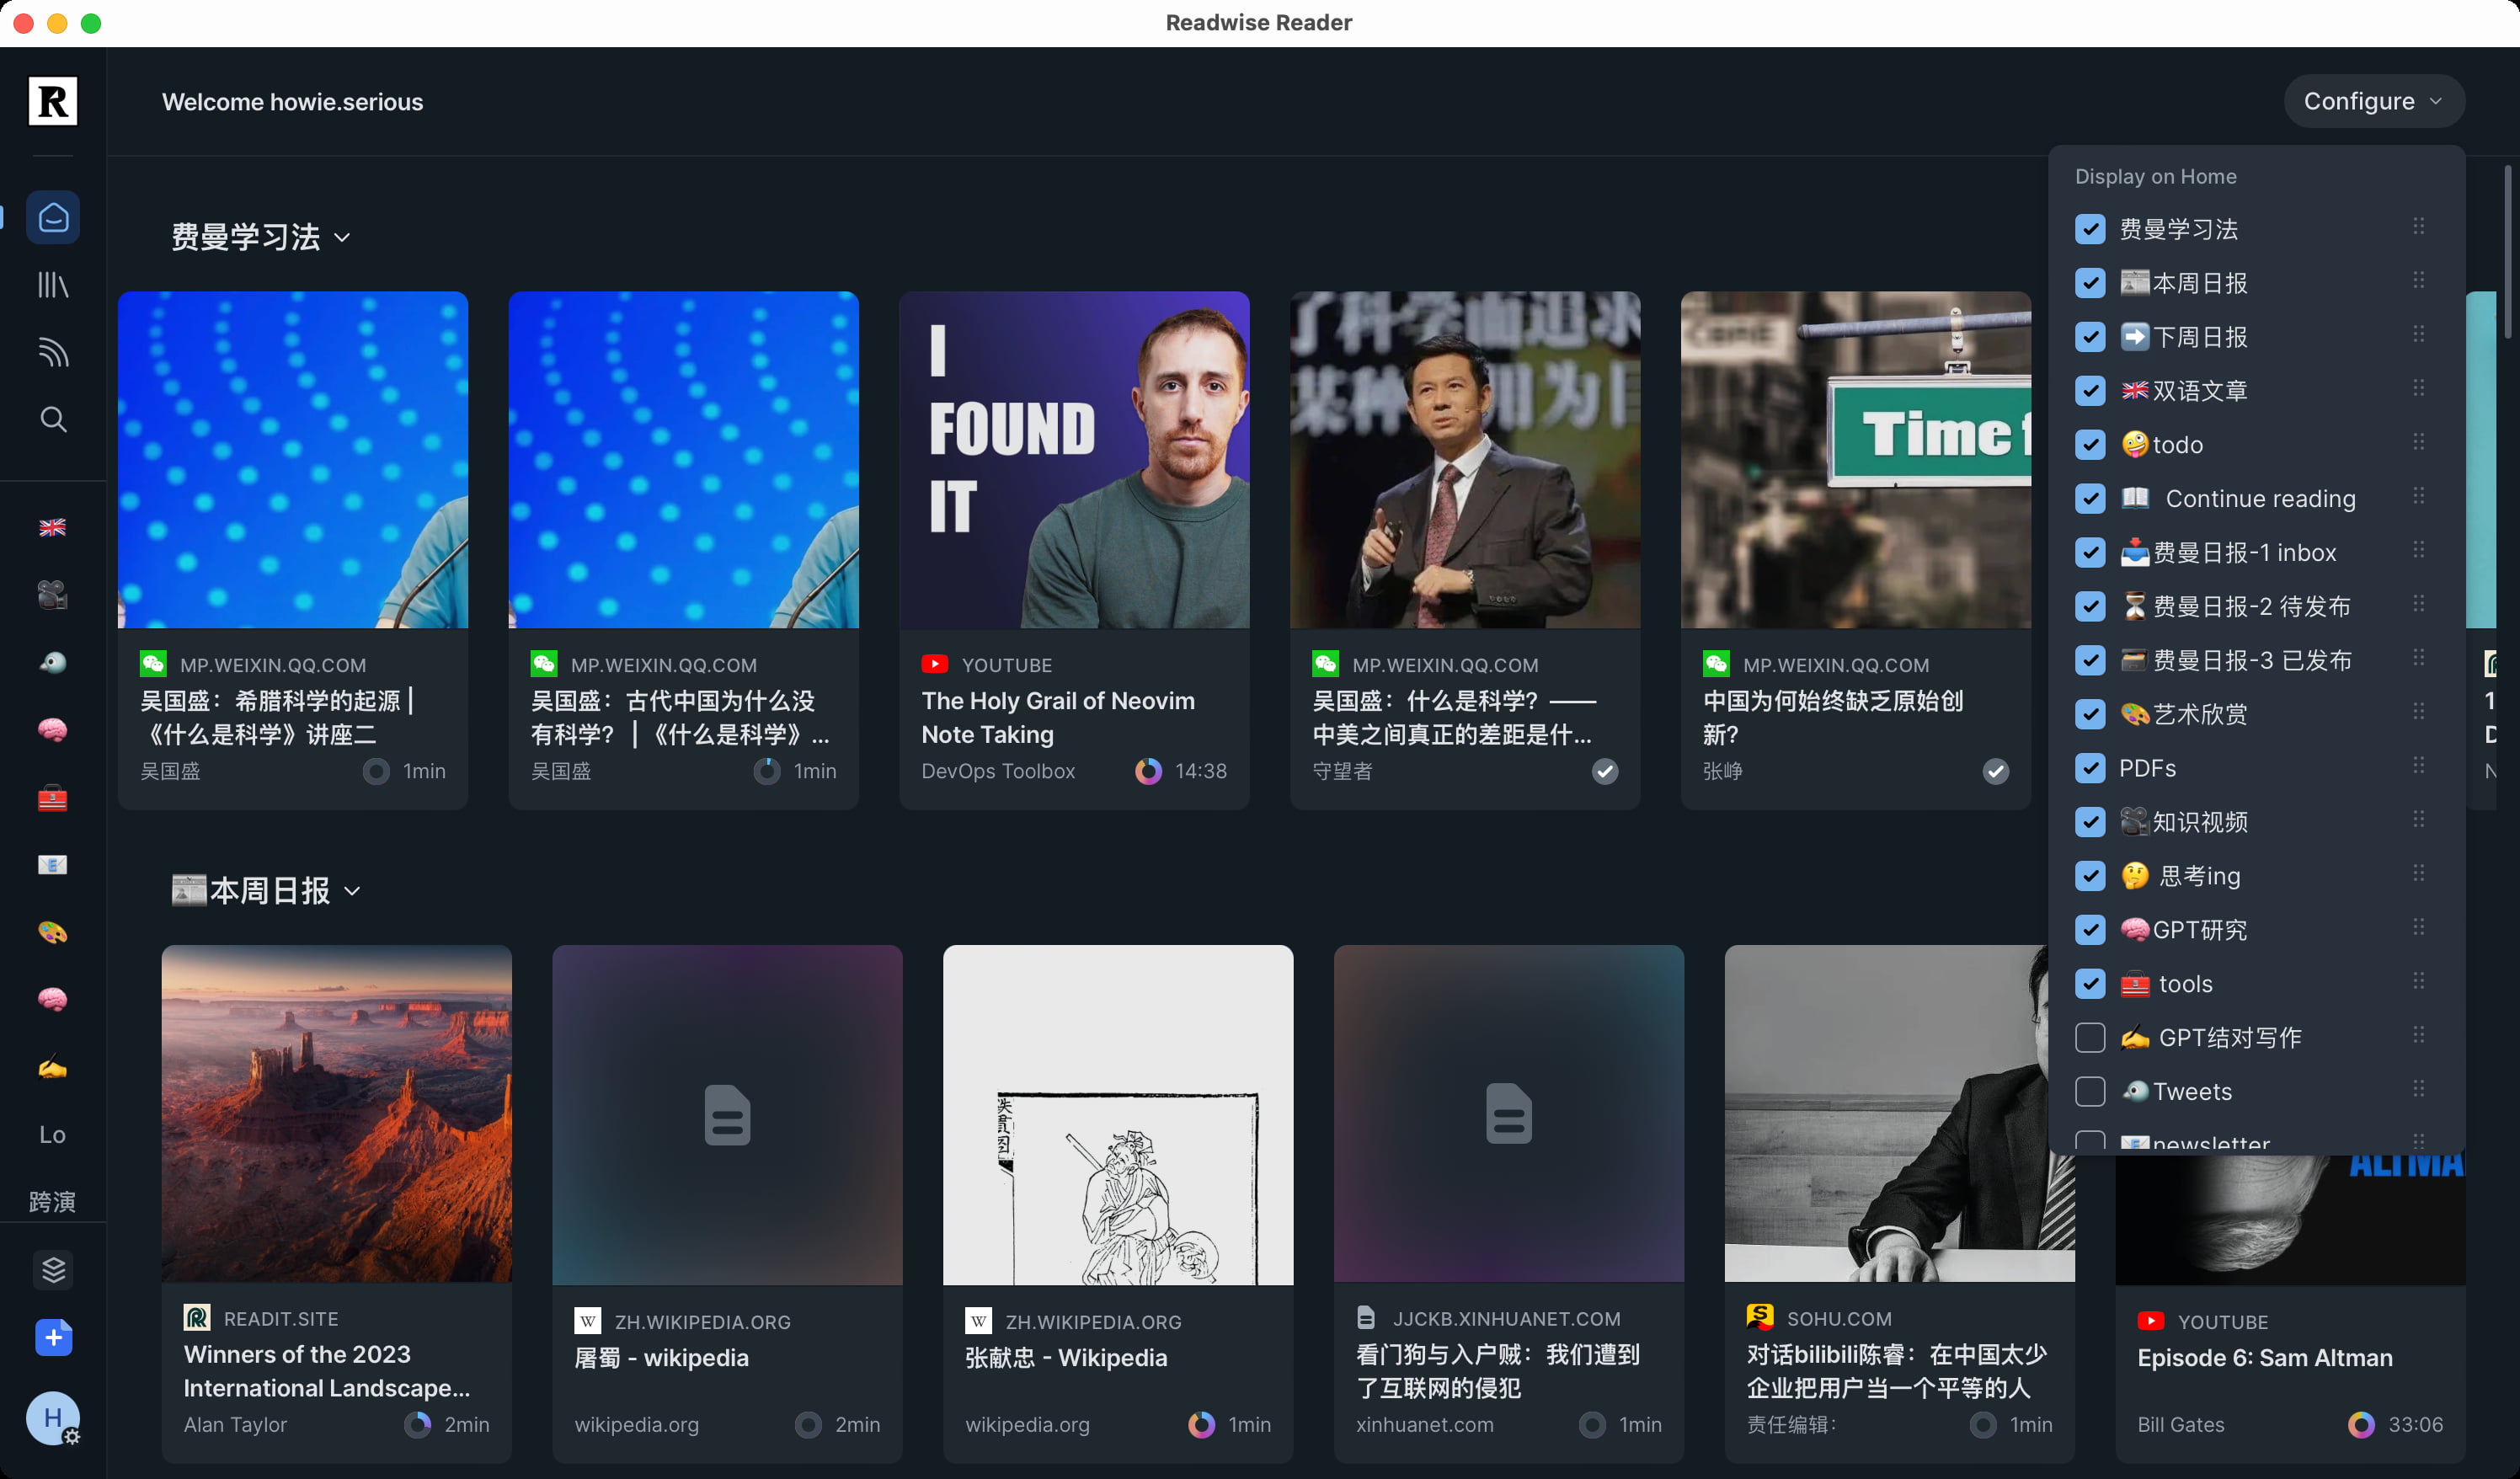
Task: Select 费曼日报-3 已发布 in list
Action: click(x=2235, y=661)
